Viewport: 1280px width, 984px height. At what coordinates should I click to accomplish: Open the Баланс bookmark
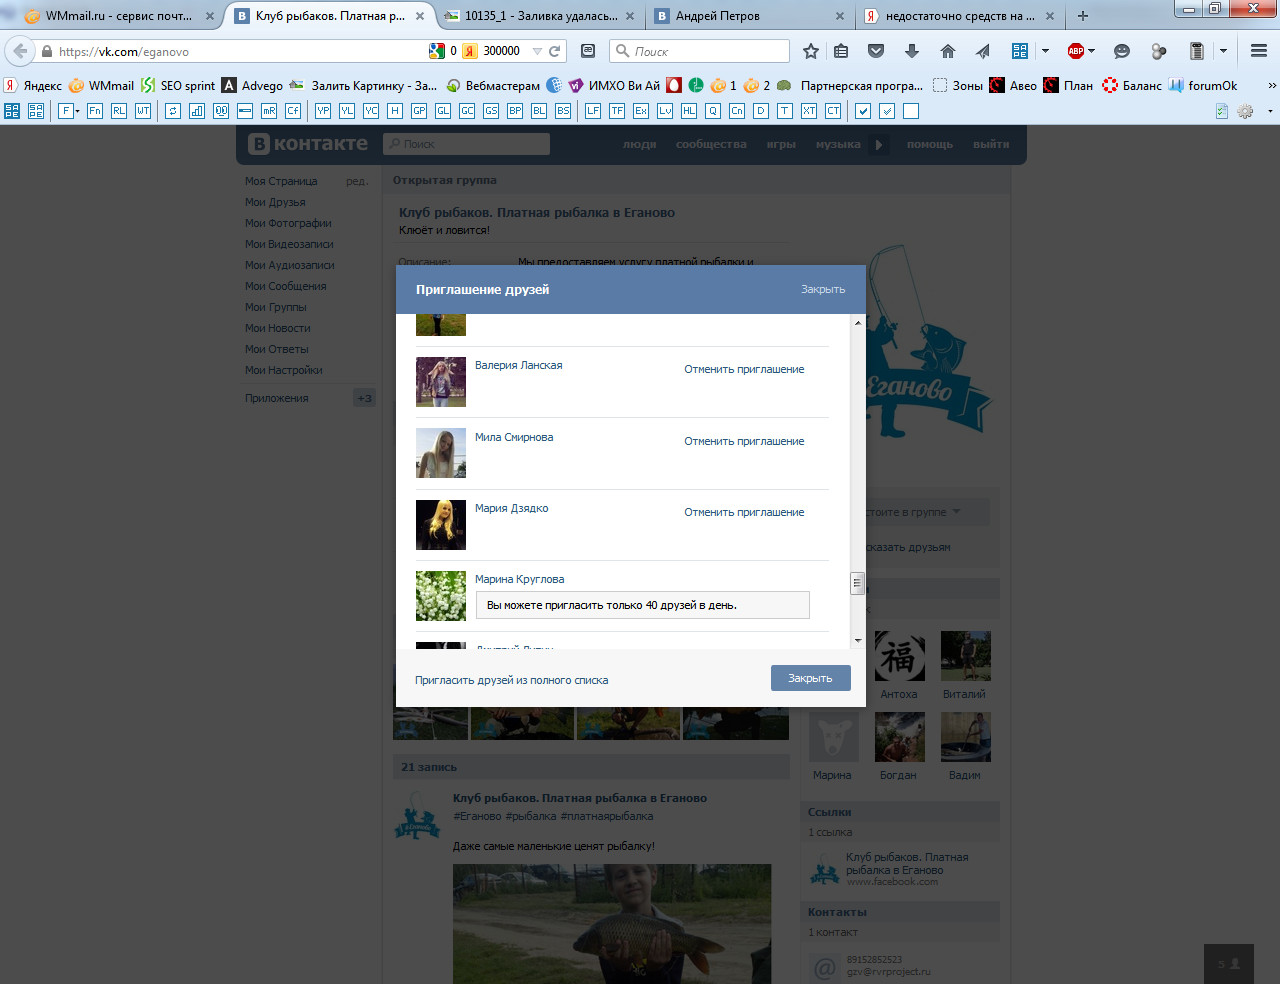(x=1132, y=86)
